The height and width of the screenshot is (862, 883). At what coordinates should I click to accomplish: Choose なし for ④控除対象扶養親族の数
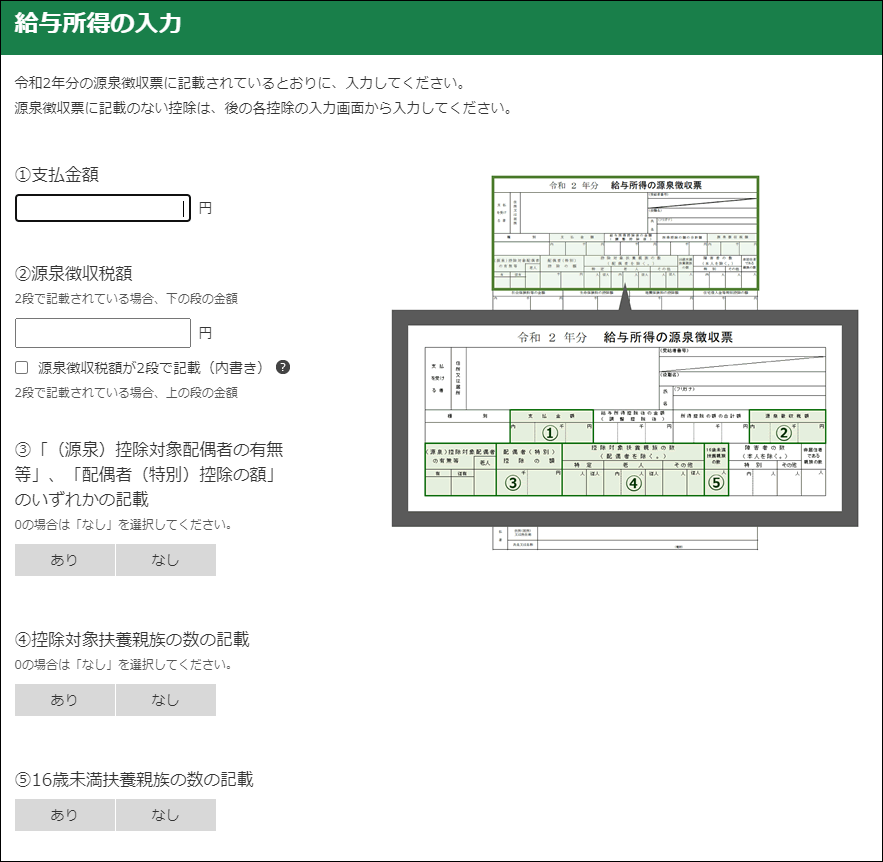[x=166, y=700]
